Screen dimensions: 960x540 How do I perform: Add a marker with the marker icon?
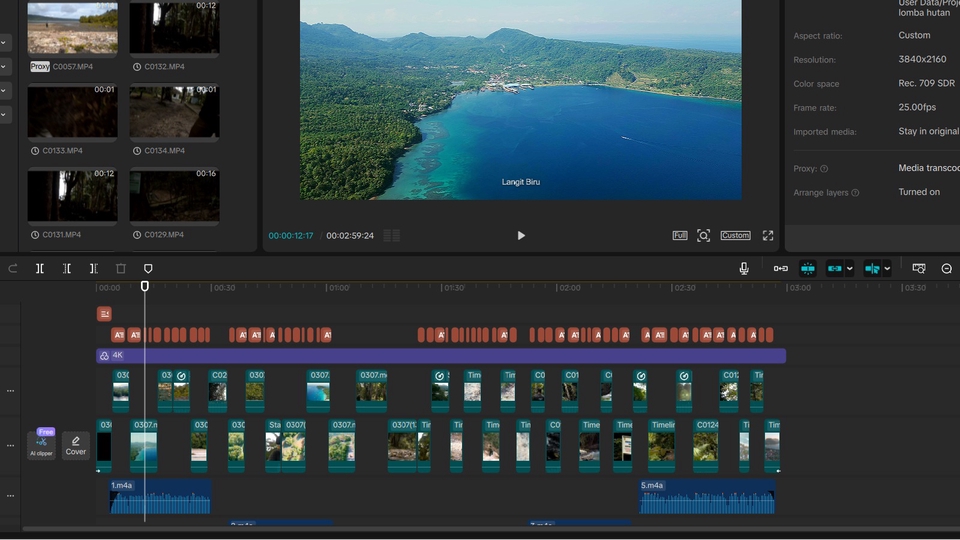[148, 269]
